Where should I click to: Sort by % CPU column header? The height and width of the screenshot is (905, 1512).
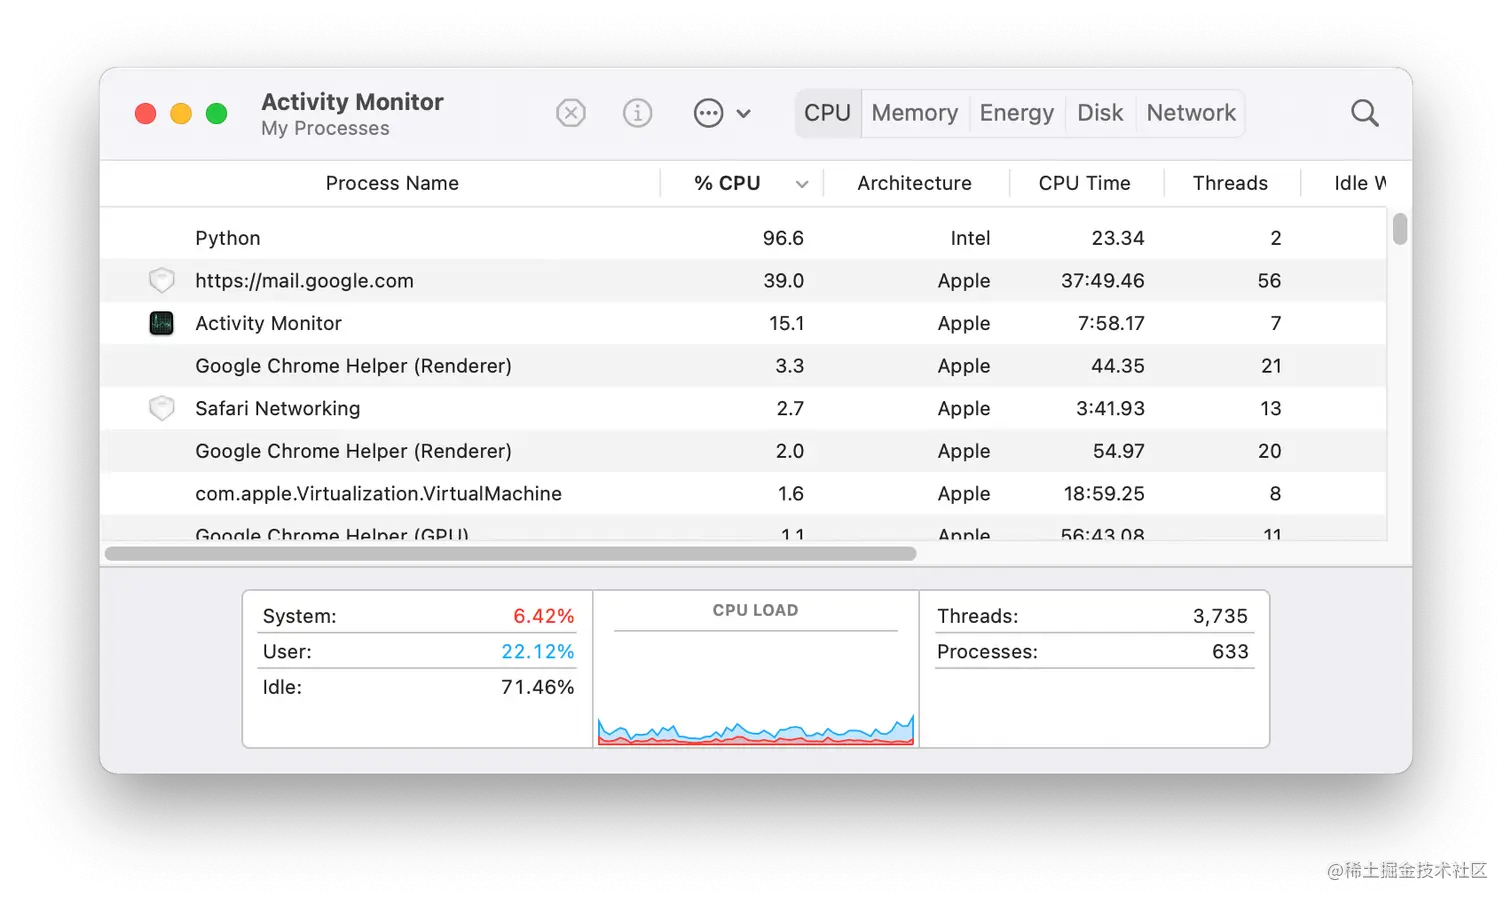pos(728,183)
